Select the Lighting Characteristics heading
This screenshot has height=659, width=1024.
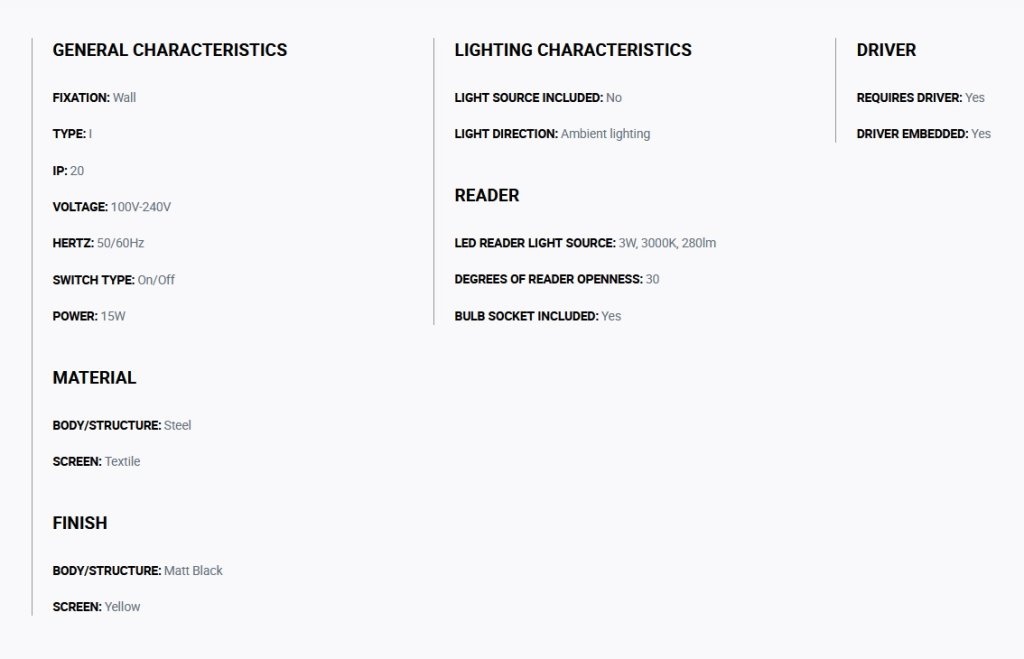(x=573, y=50)
